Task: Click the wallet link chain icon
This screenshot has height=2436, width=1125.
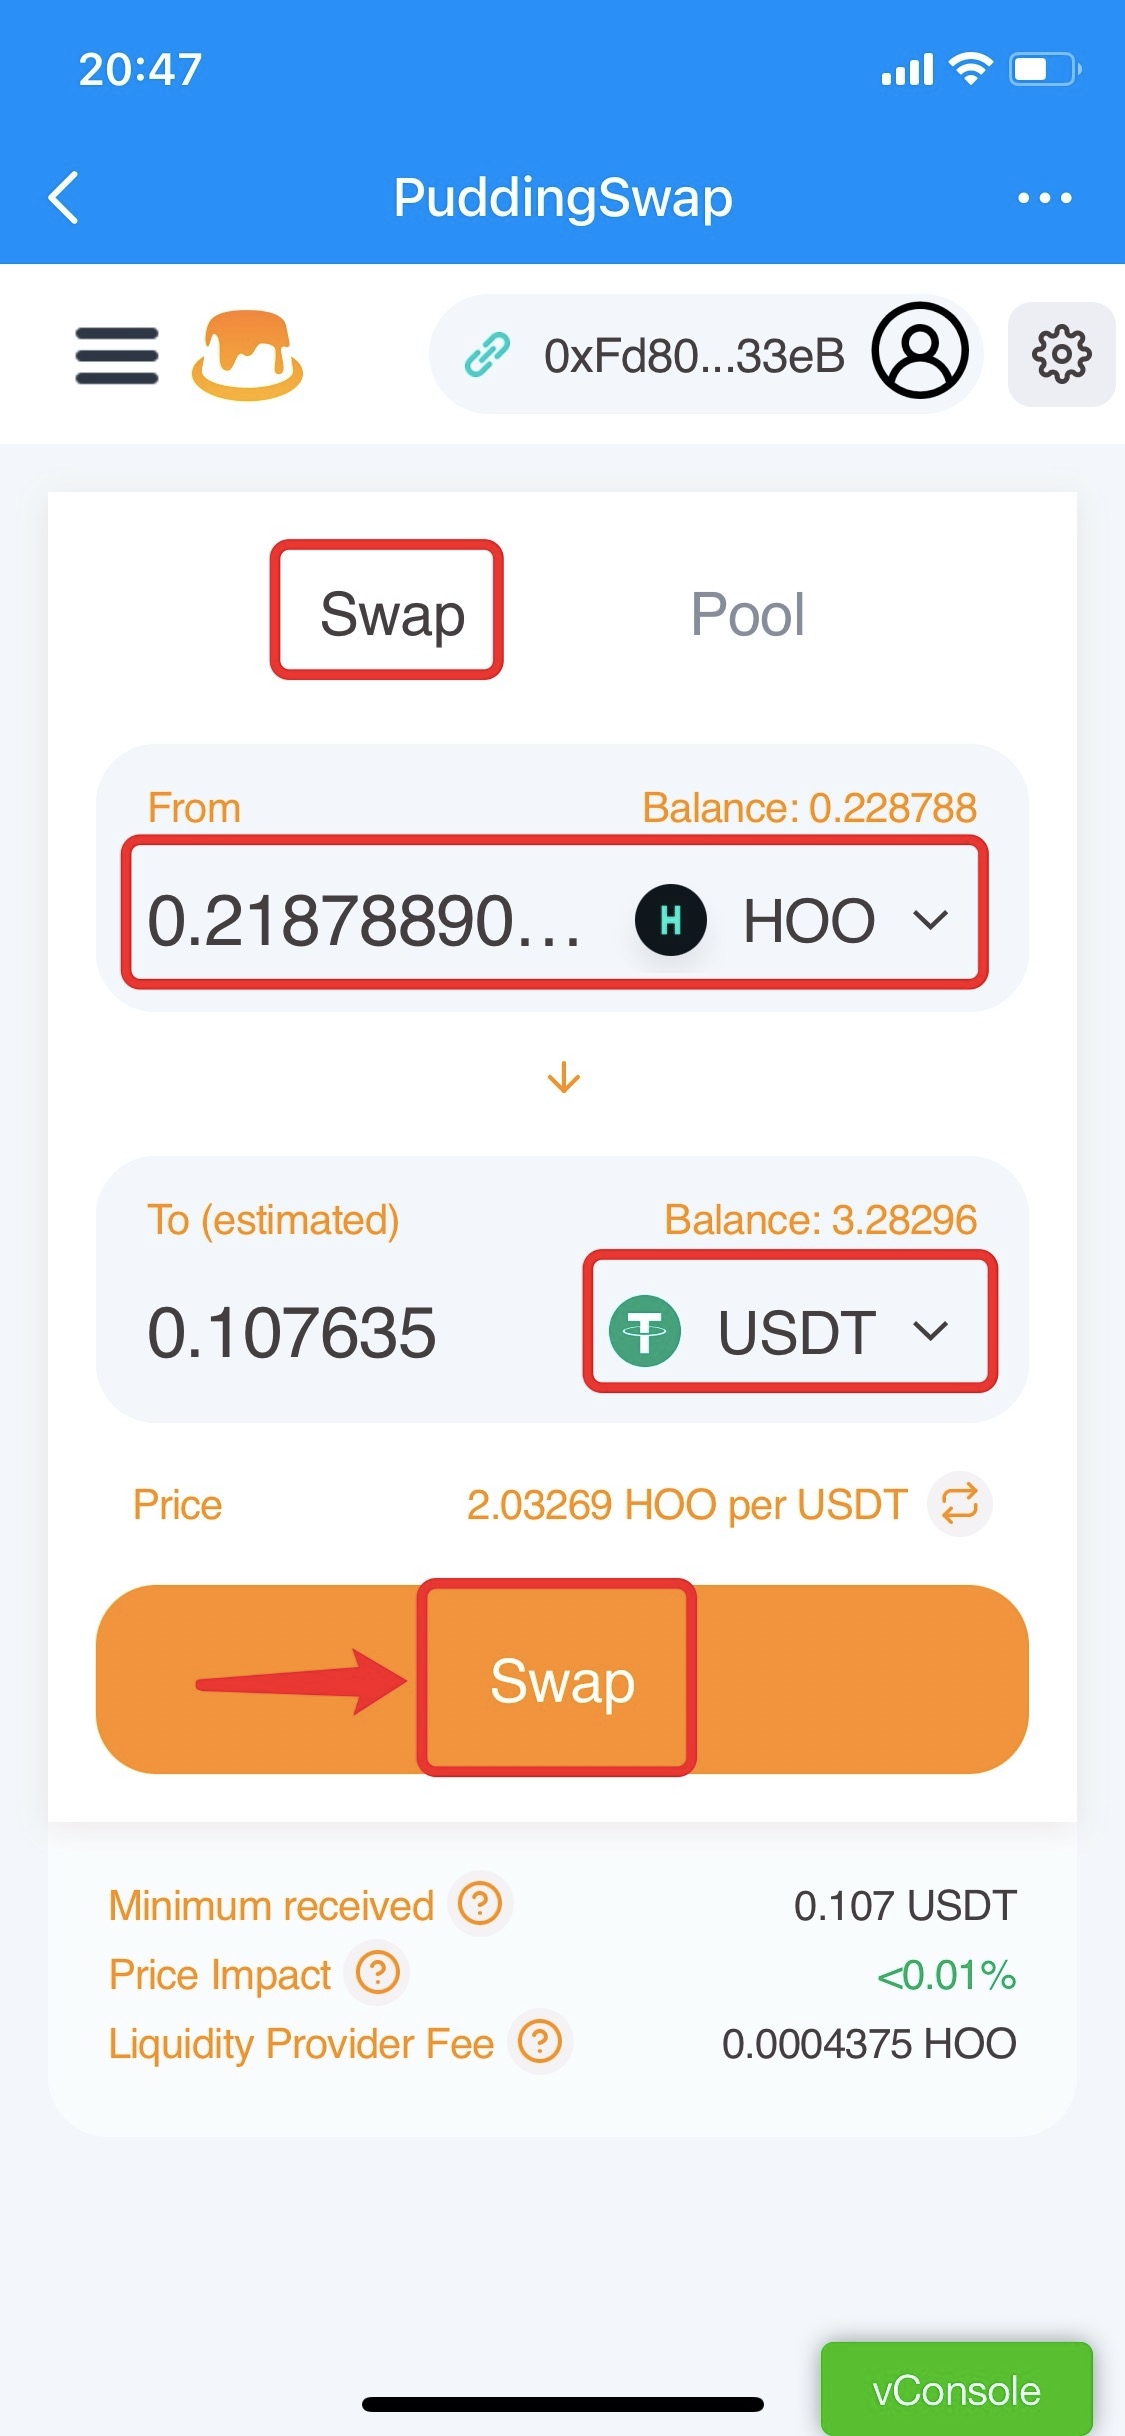Action: [x=488, y=355]
